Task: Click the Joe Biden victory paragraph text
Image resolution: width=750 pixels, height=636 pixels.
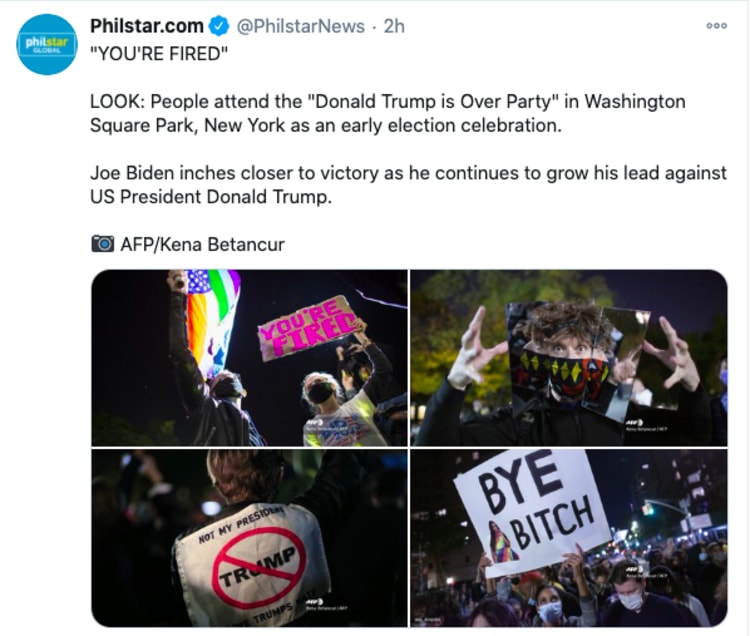Action: pyautogui.click(x=408, y=185)
